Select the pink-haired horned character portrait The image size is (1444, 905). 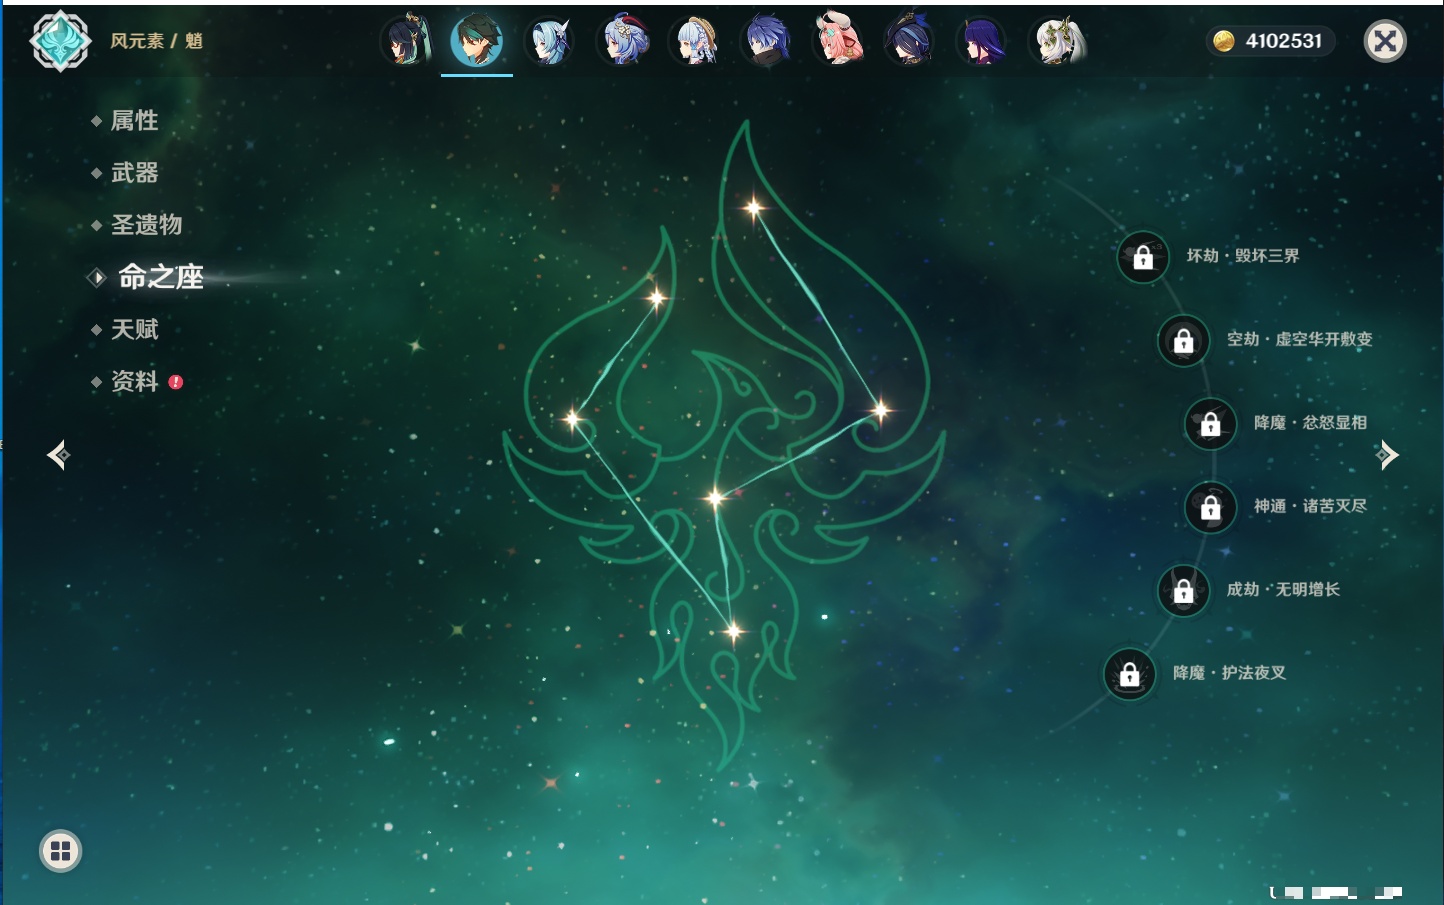[838, 42]
